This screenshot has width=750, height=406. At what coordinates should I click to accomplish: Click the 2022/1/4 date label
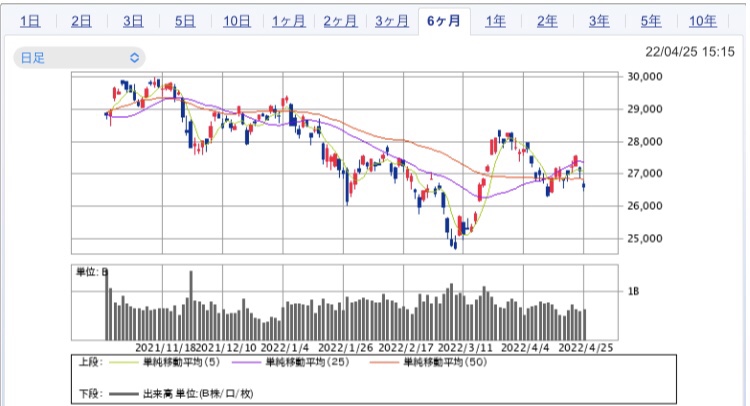[285, 348]
